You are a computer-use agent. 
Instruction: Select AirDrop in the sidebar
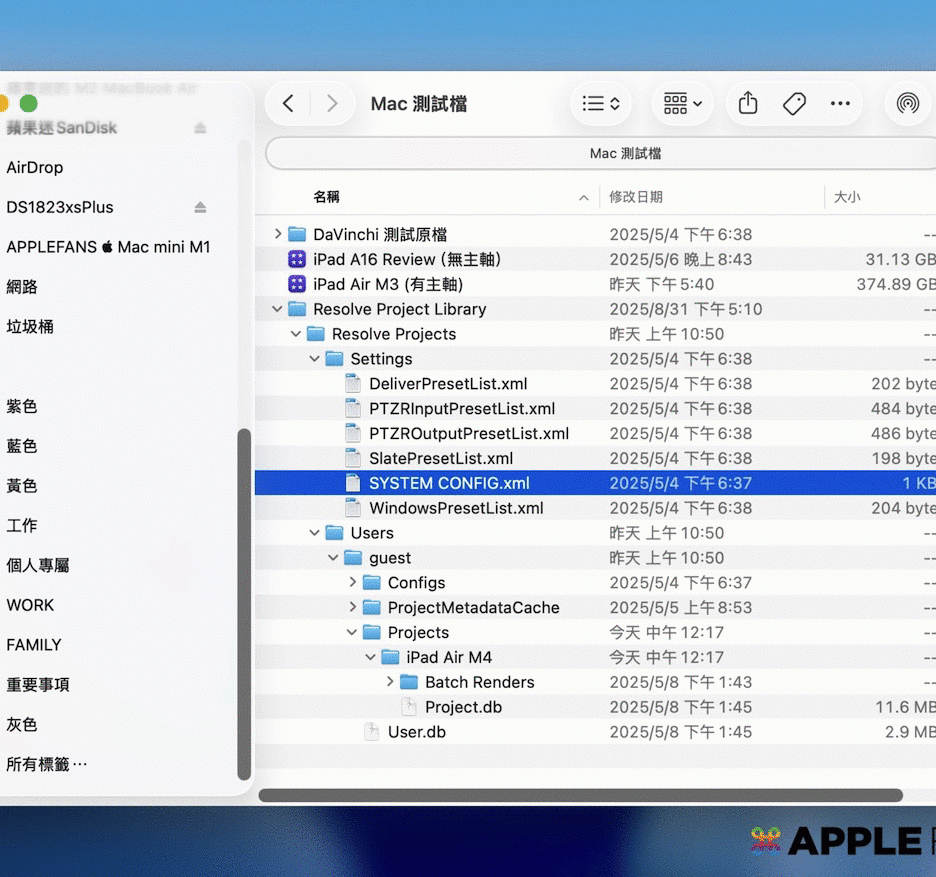tap(35, 168)
